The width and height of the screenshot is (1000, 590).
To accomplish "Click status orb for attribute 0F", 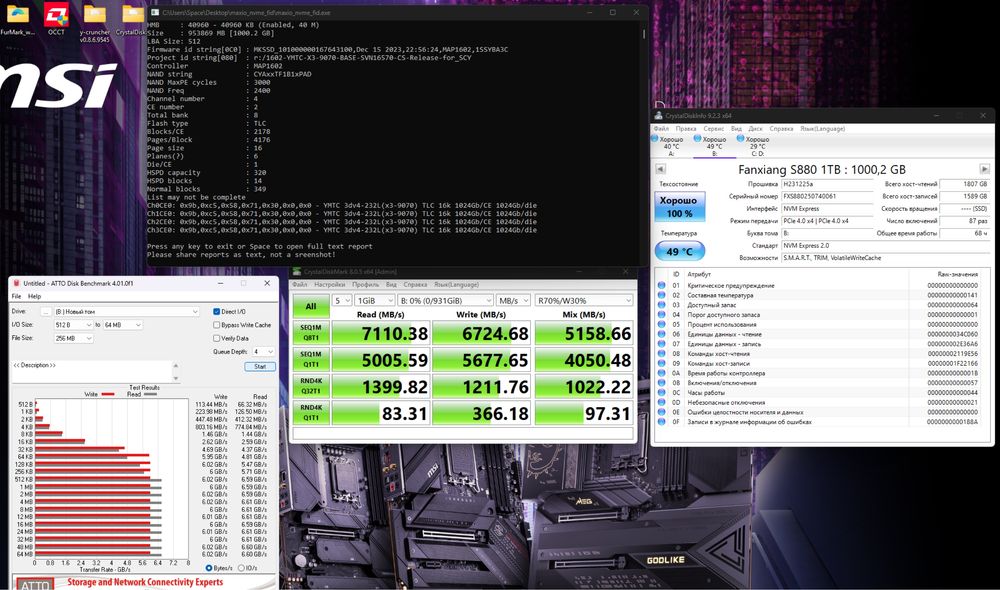I will pyautogui.click(x=661, y=422).
